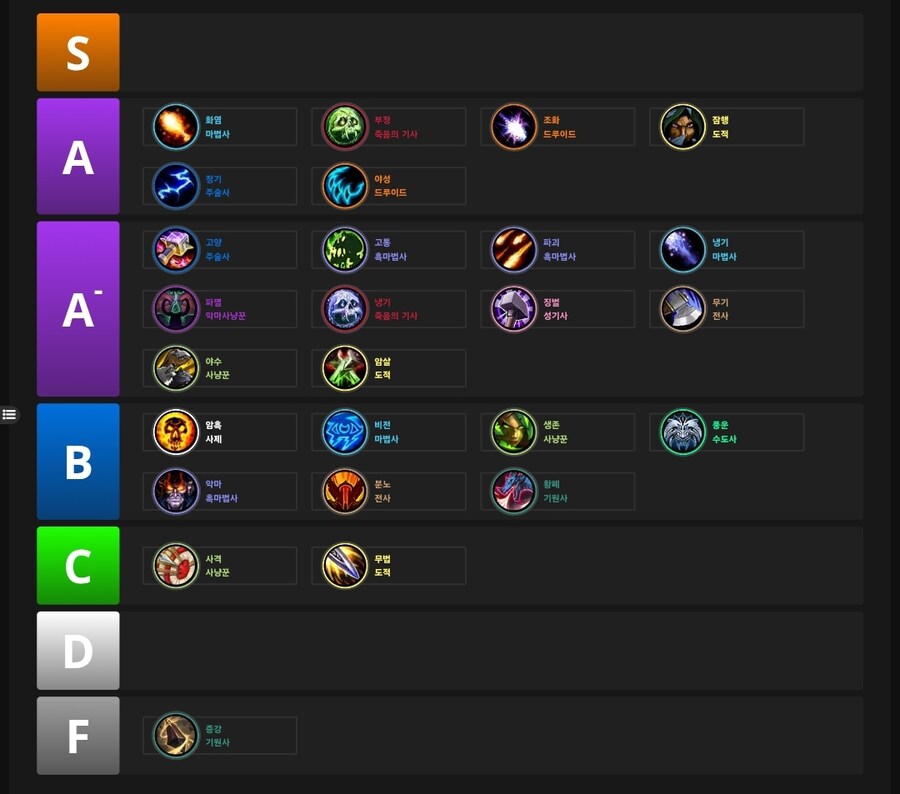This screenshot has height=794, width=900.
Task: Open the hooded Subtlety Rogue icon
Action: pyautogui.click(x=682, y=126)
